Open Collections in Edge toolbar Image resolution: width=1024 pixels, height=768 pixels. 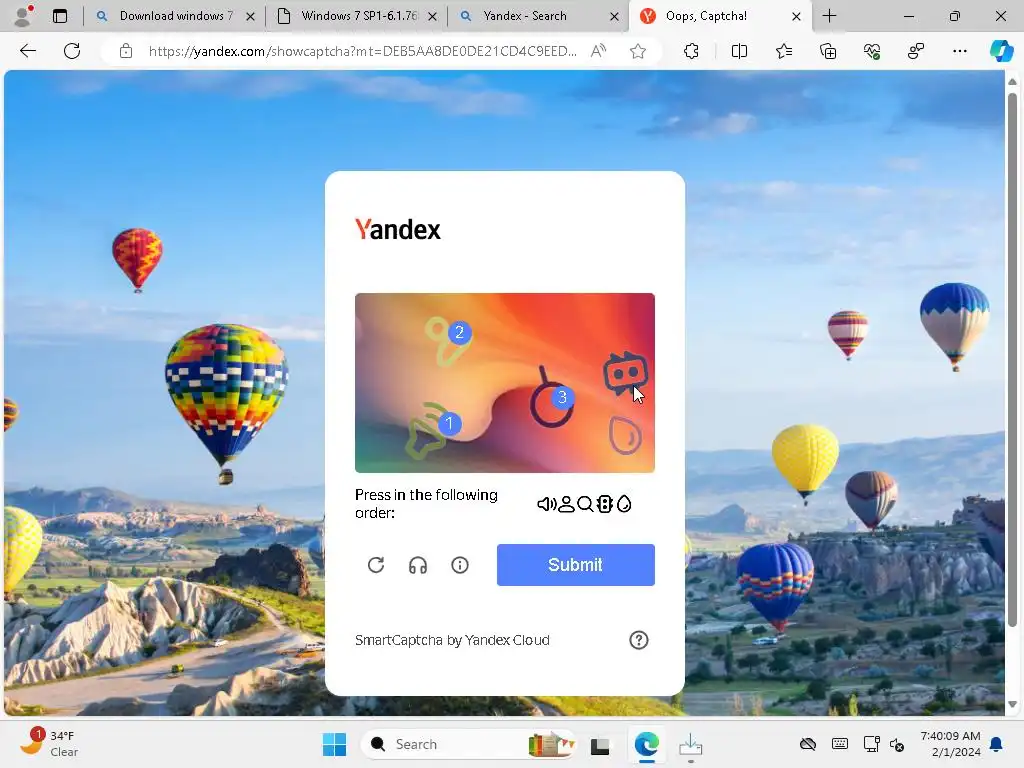(827, 51)
